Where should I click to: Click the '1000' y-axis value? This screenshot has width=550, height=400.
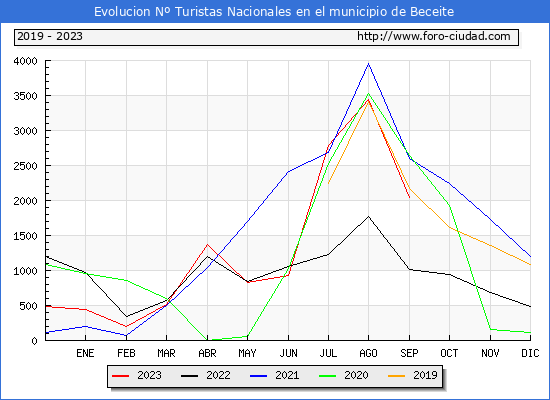25,271
